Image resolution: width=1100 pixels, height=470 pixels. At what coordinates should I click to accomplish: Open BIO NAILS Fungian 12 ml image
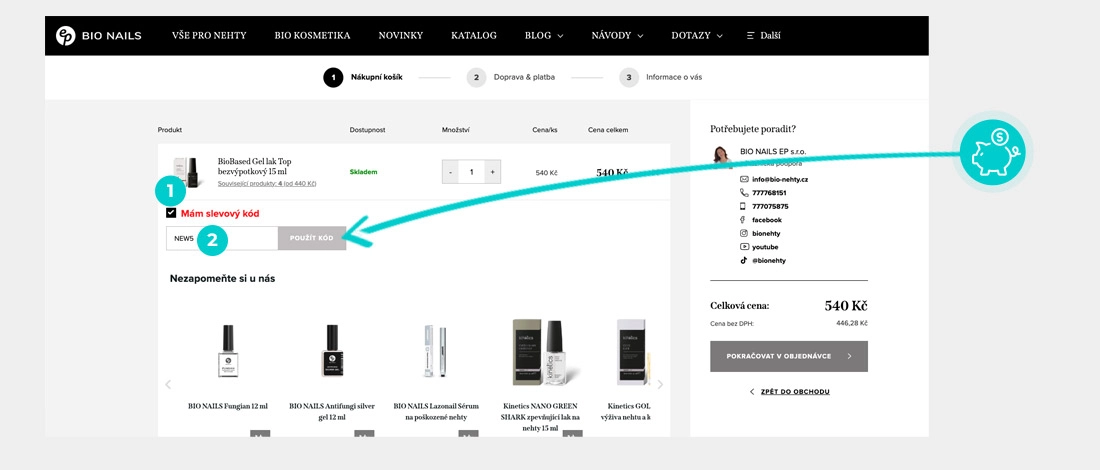click(228, 351)
